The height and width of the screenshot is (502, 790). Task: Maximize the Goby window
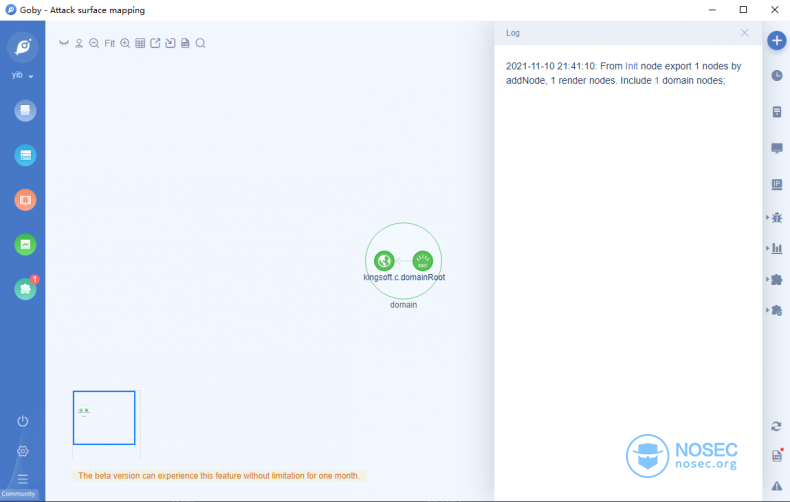pos(743,10)
